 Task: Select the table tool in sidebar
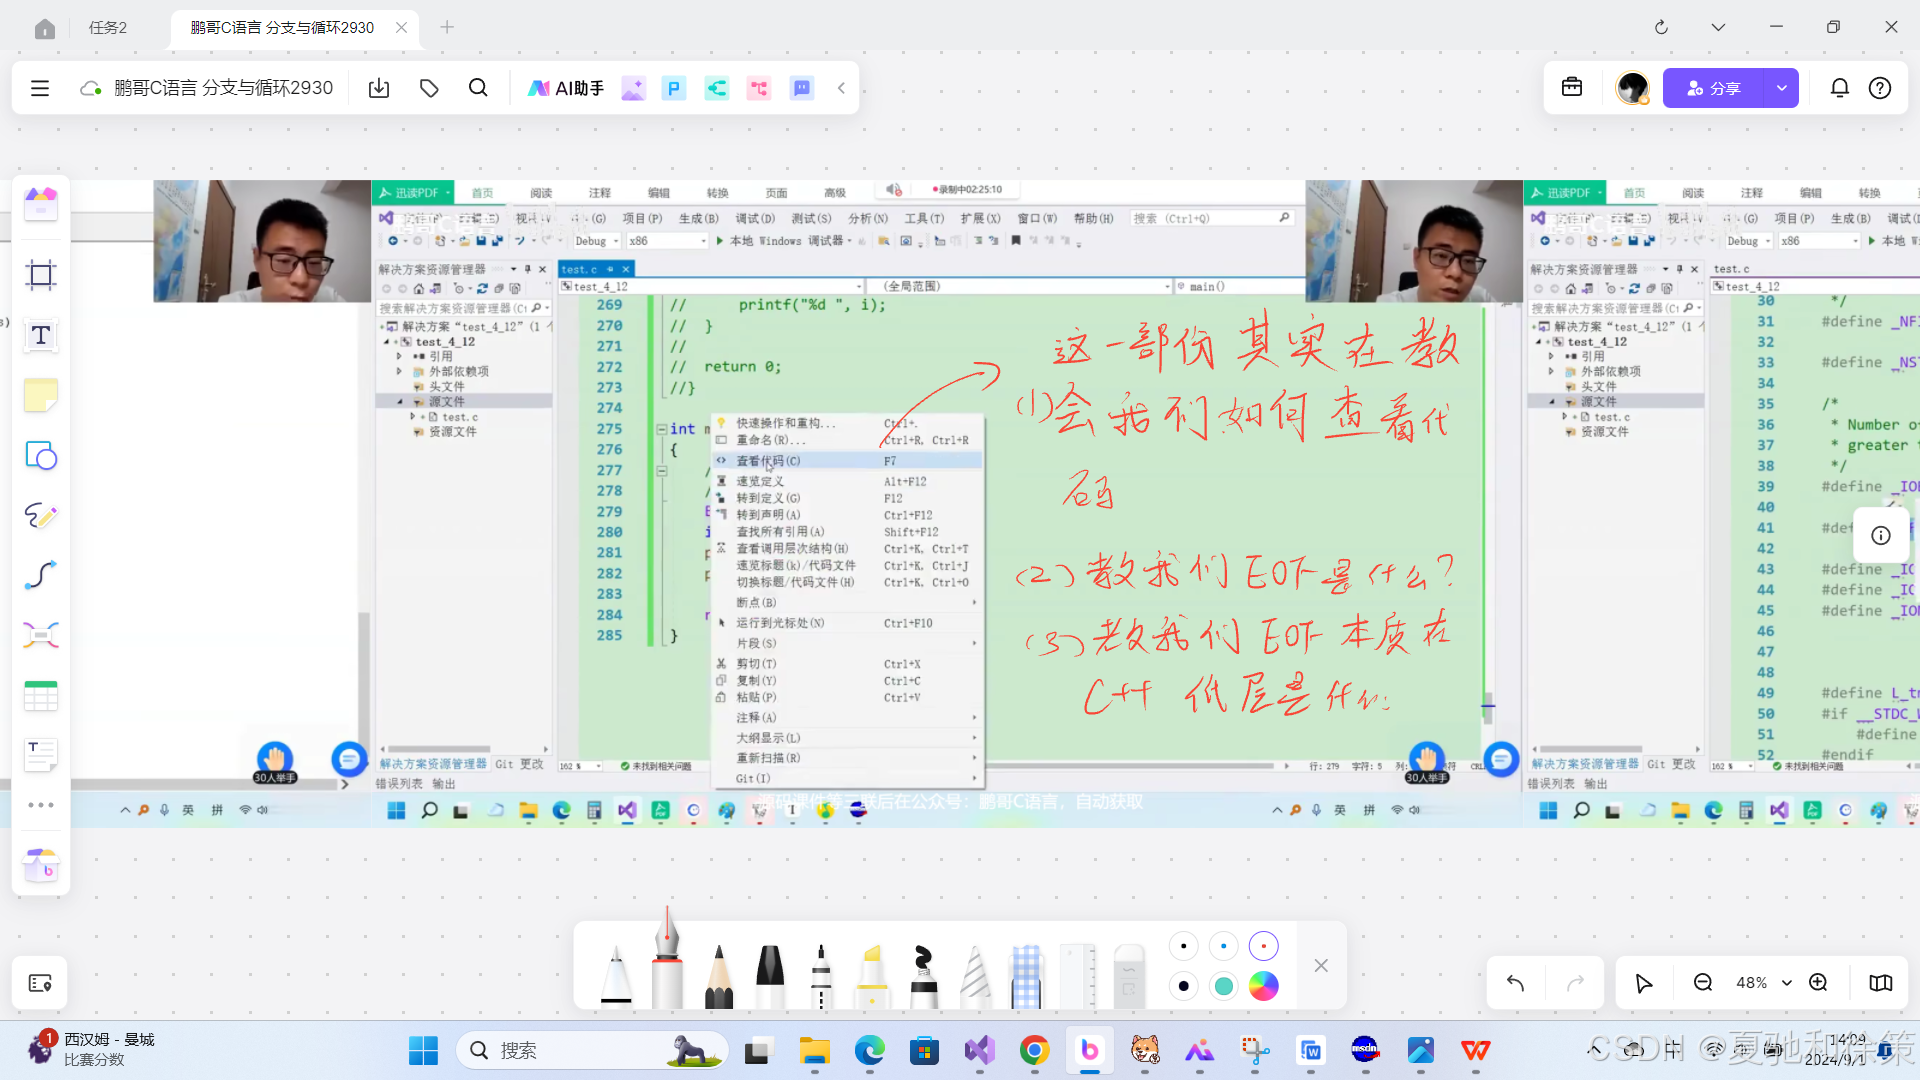(x=41, y=695)
